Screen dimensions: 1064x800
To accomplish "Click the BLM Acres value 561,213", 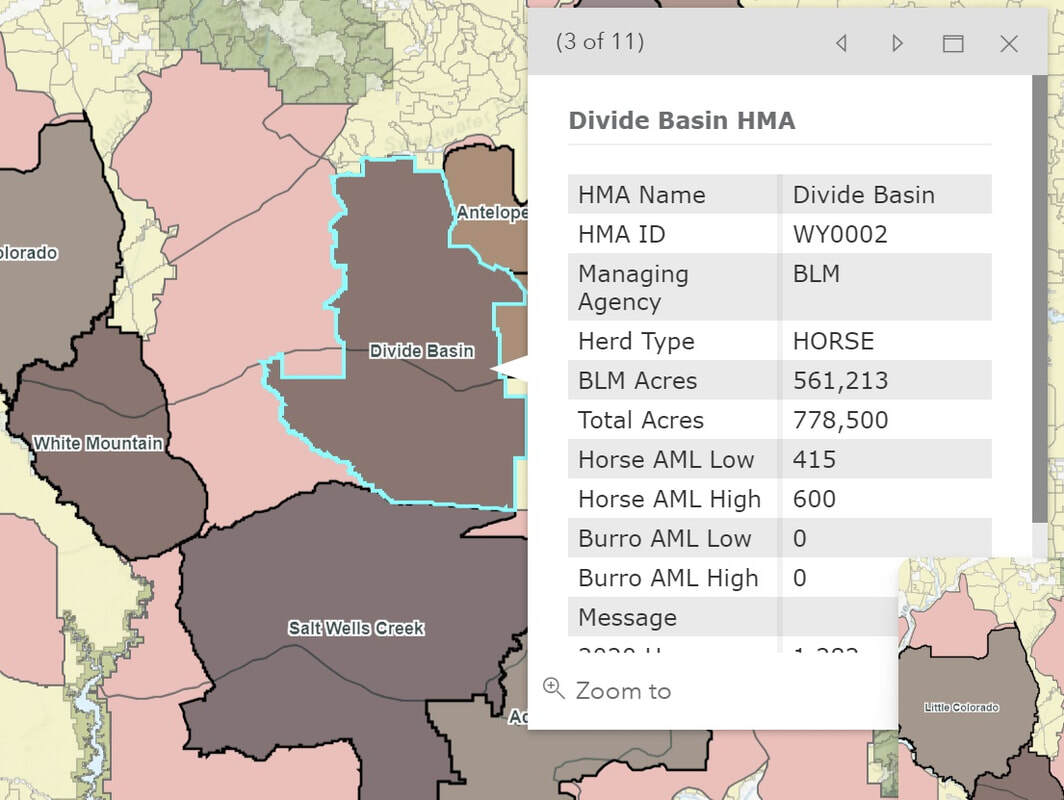I will tap(840, 381).
